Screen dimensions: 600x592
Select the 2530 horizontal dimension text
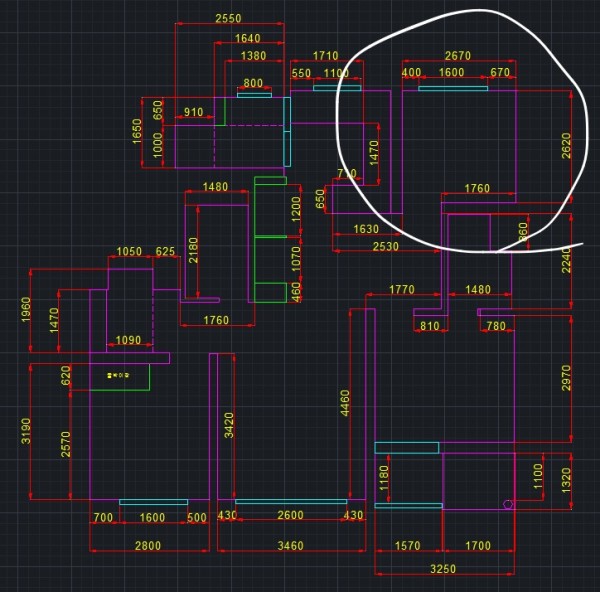pyautogui.click(x=385, y=246)
